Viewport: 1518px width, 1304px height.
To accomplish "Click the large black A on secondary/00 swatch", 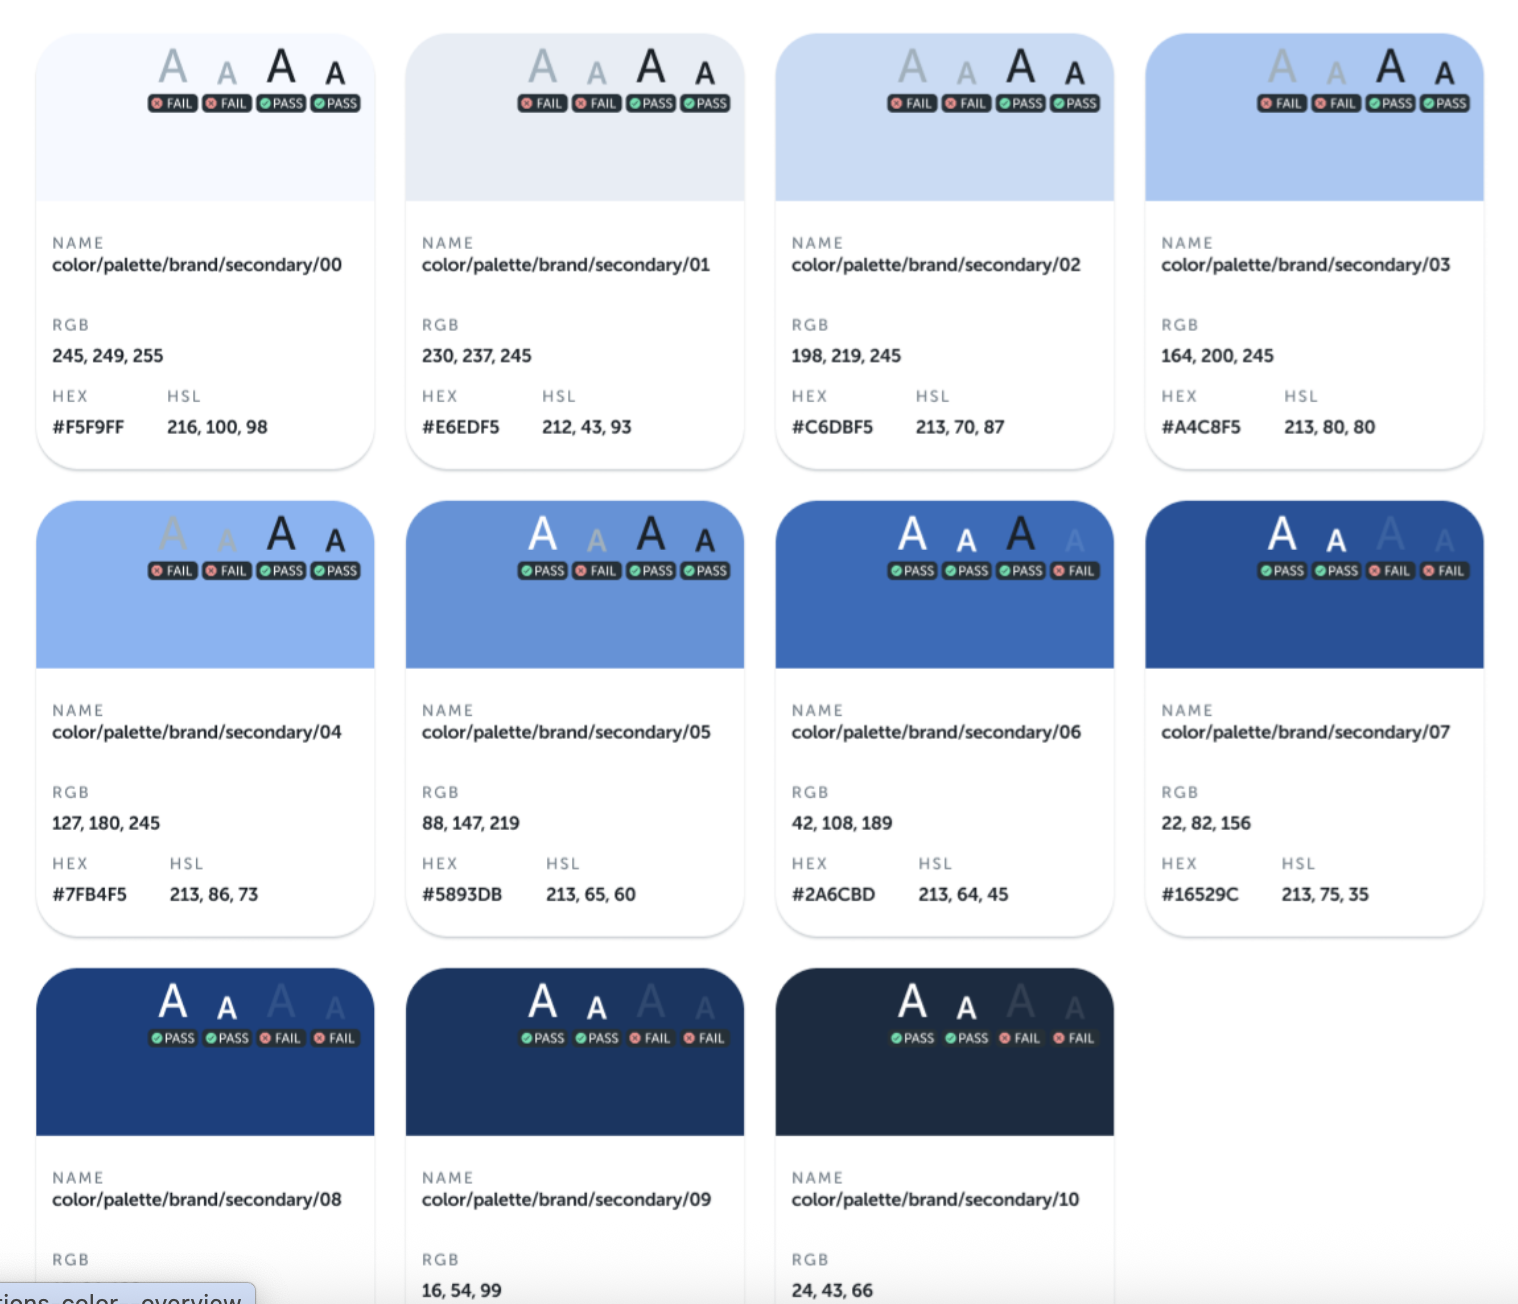I will (281, 67).
